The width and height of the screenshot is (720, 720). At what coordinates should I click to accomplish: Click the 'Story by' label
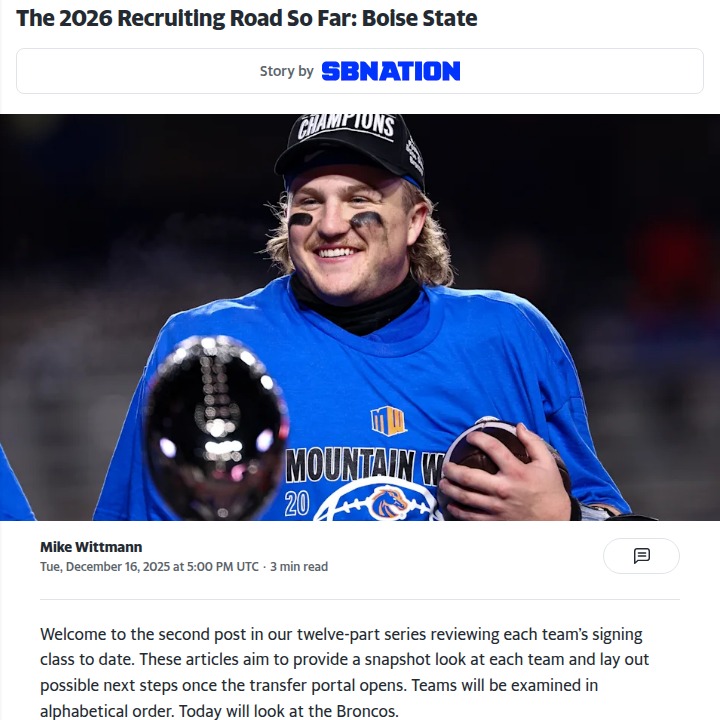click(x=286, y=71)
